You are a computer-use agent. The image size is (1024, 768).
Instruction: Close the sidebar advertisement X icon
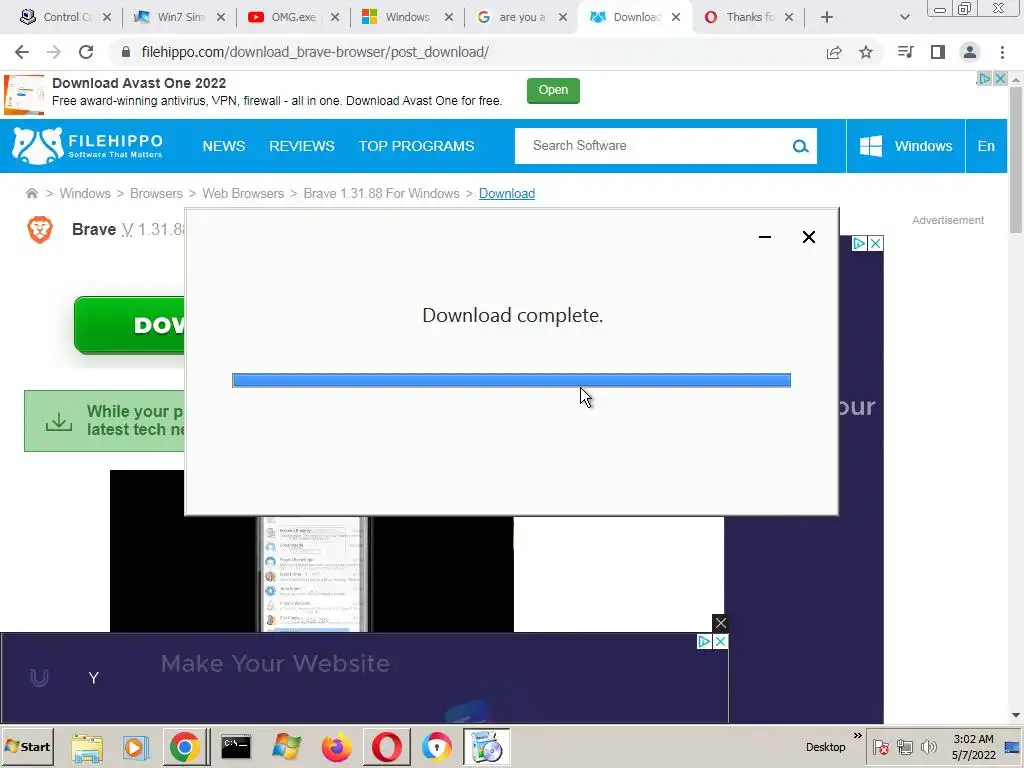[x=876, y=244]
